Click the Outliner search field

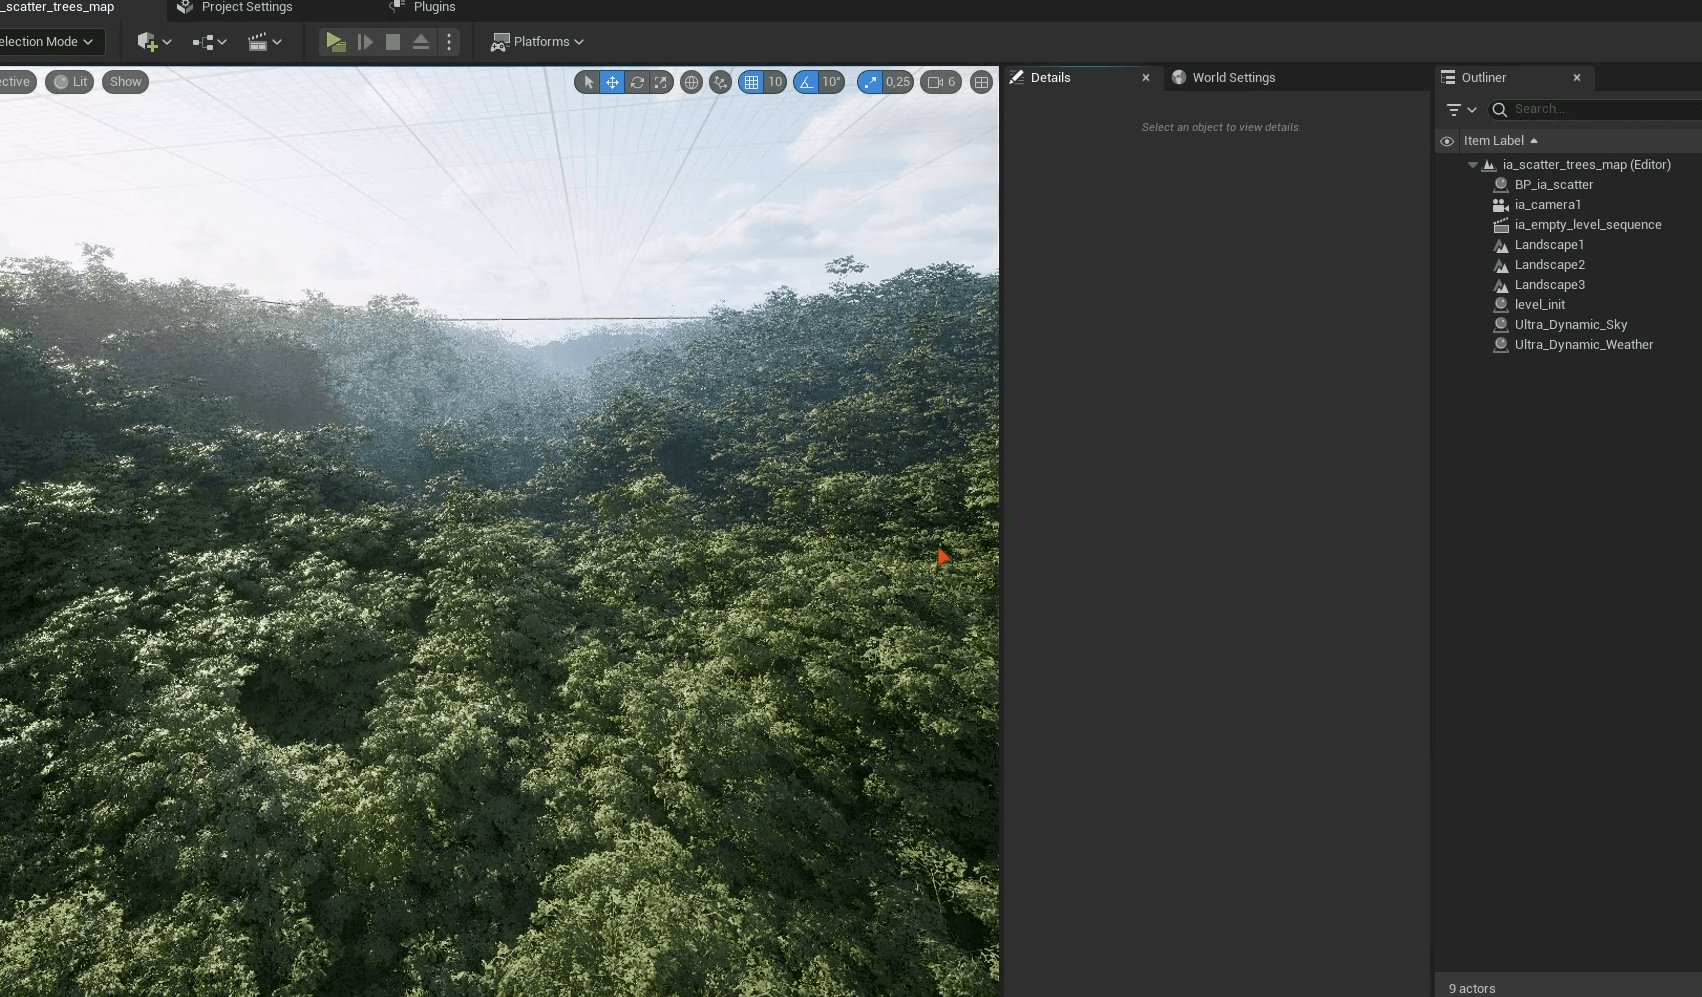coord(1596,109)
